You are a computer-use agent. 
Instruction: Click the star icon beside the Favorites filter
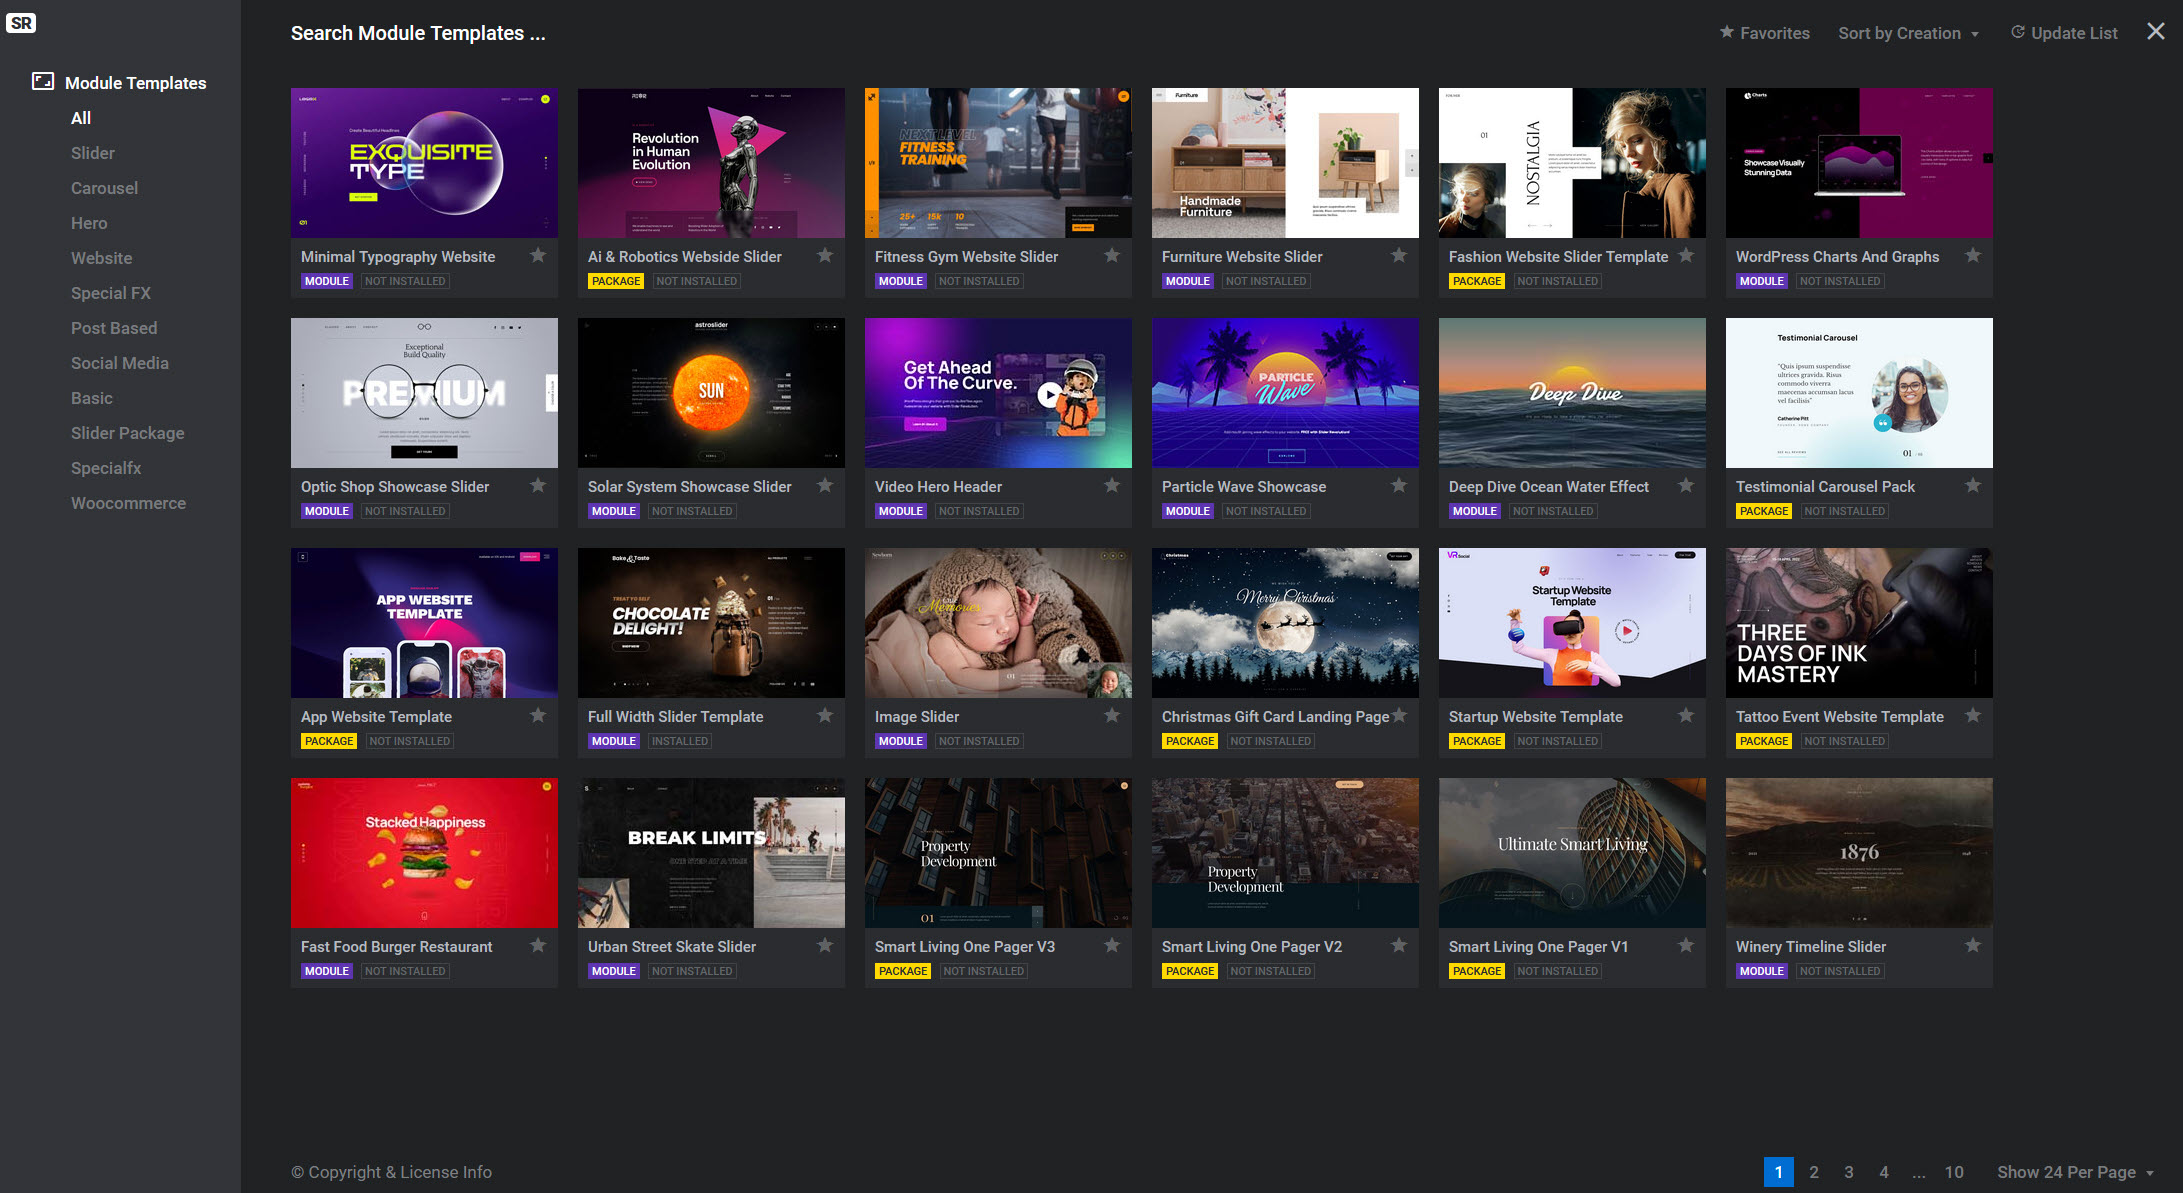click(1726, 32)
